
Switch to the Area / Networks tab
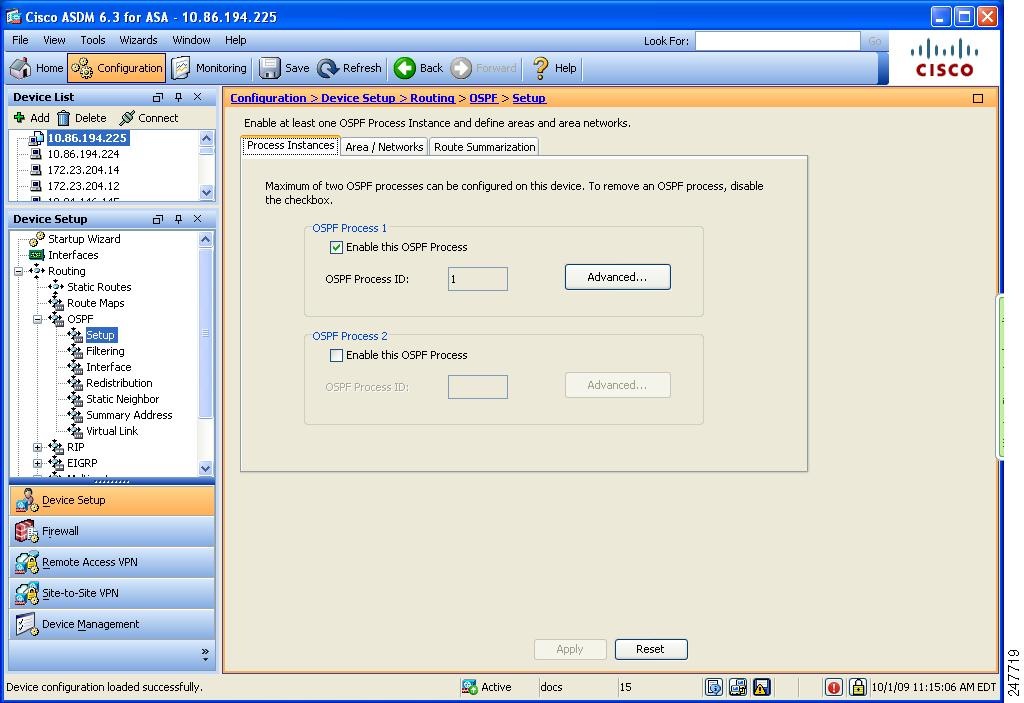pos(383,146)
